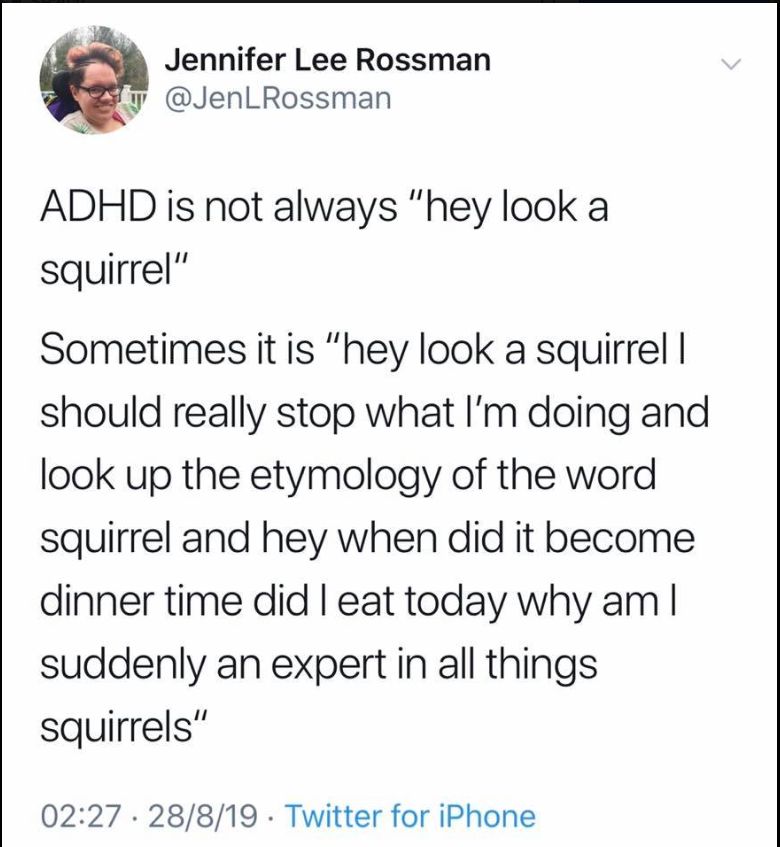Click the down-arrow in the top right corner
The image size is (780, 847).
pyautogui.click(x=731, y=62)
